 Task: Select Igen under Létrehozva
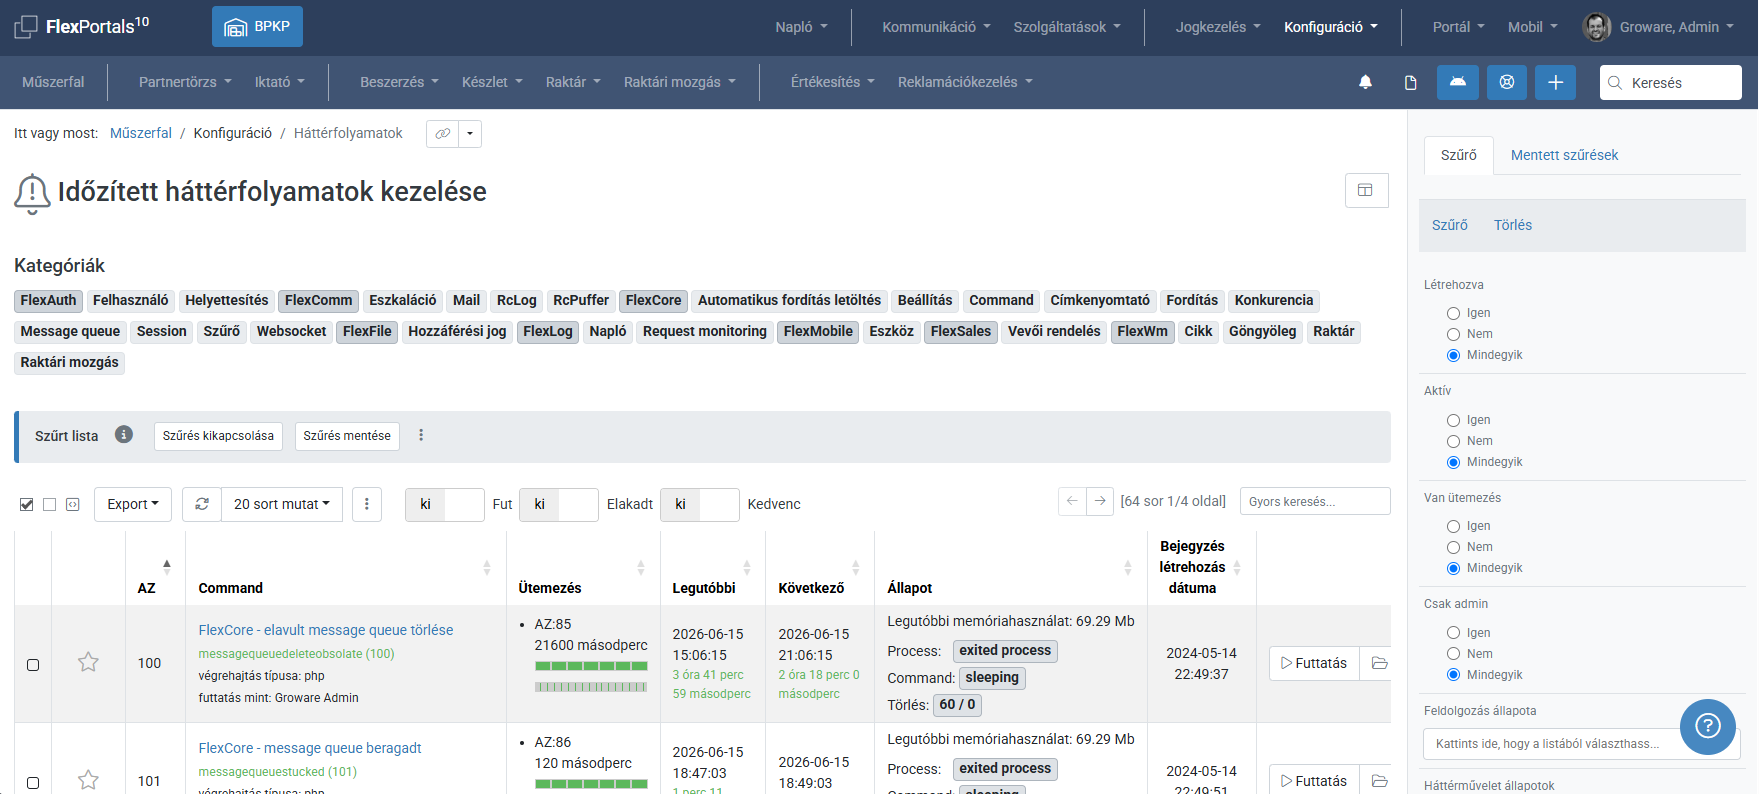tap(1454, 313)
